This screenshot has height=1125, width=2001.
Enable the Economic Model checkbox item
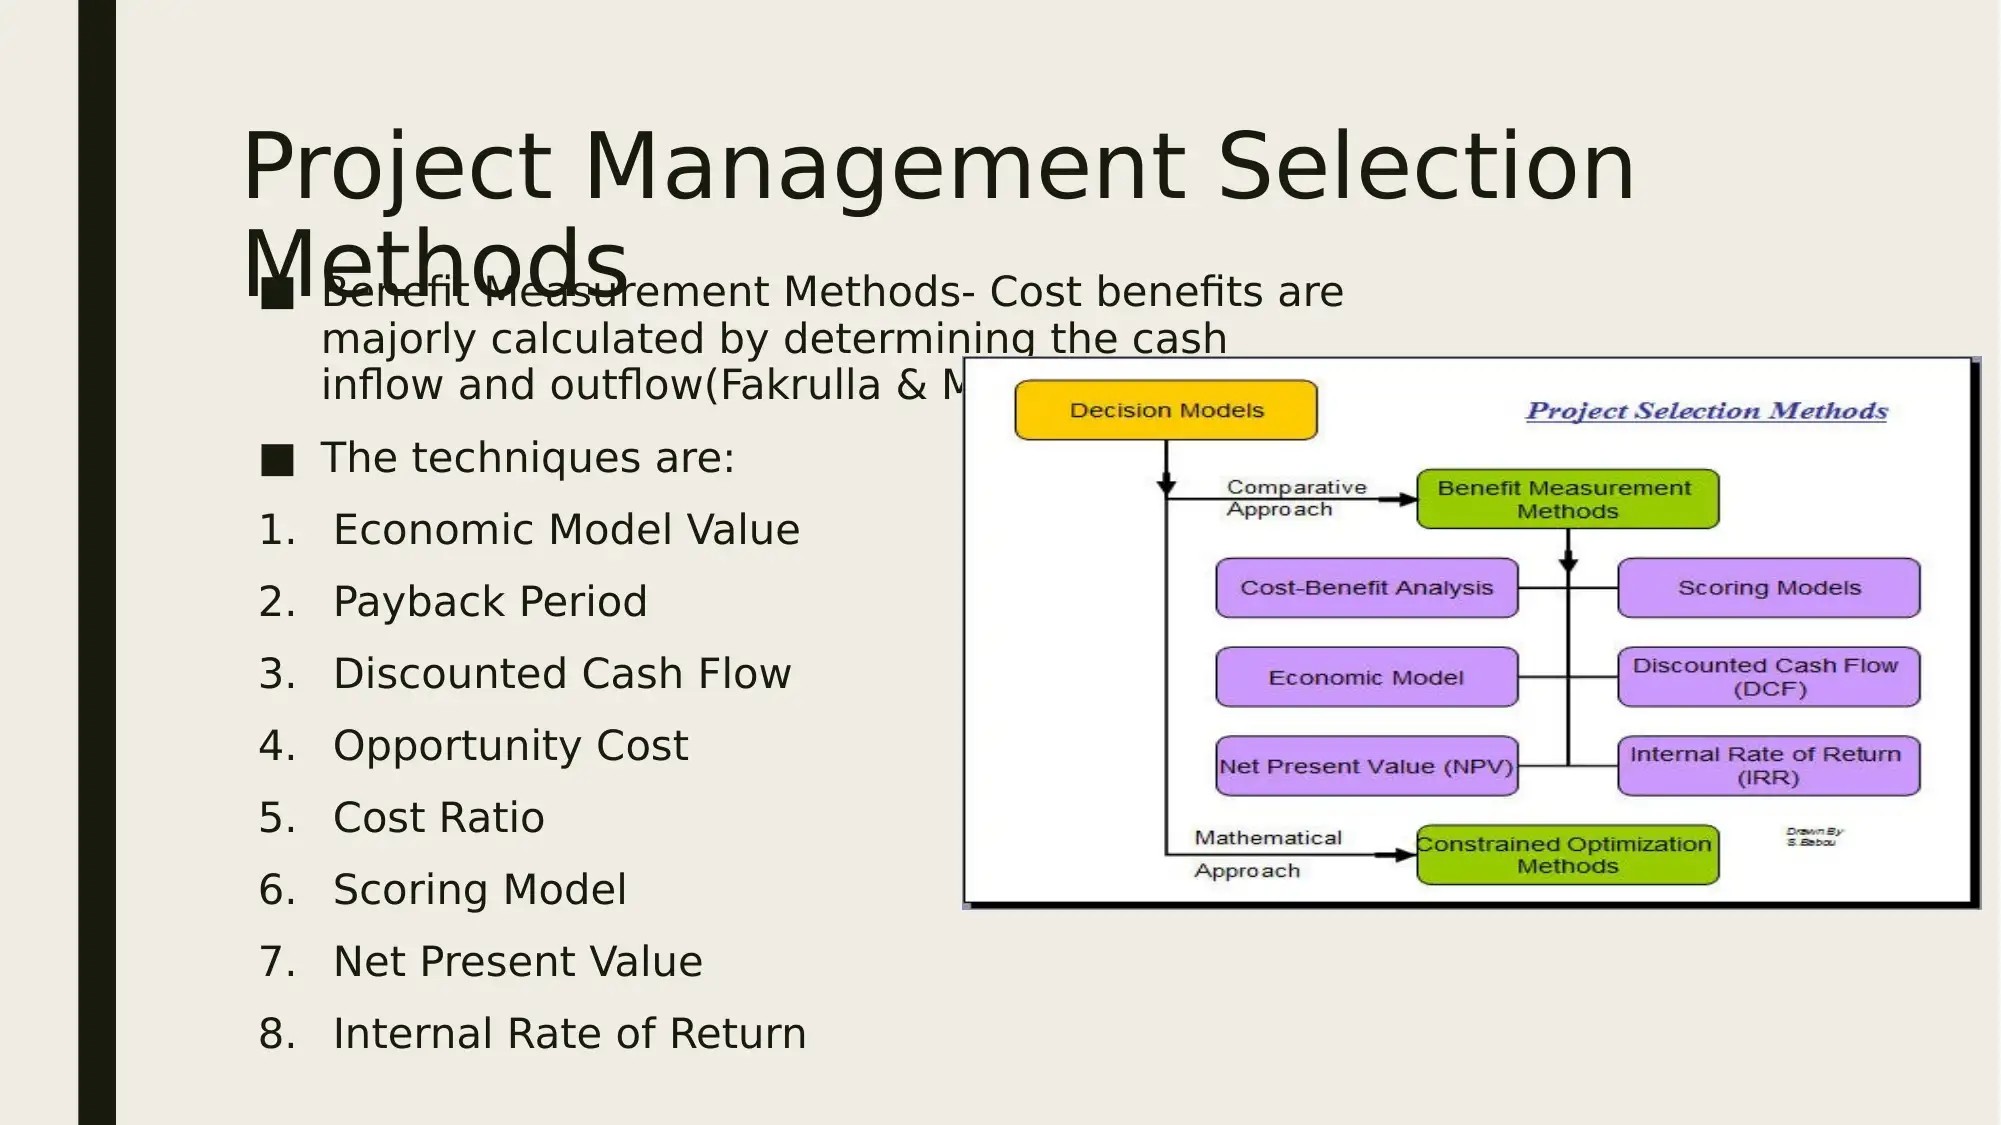tap(1366, 676)
